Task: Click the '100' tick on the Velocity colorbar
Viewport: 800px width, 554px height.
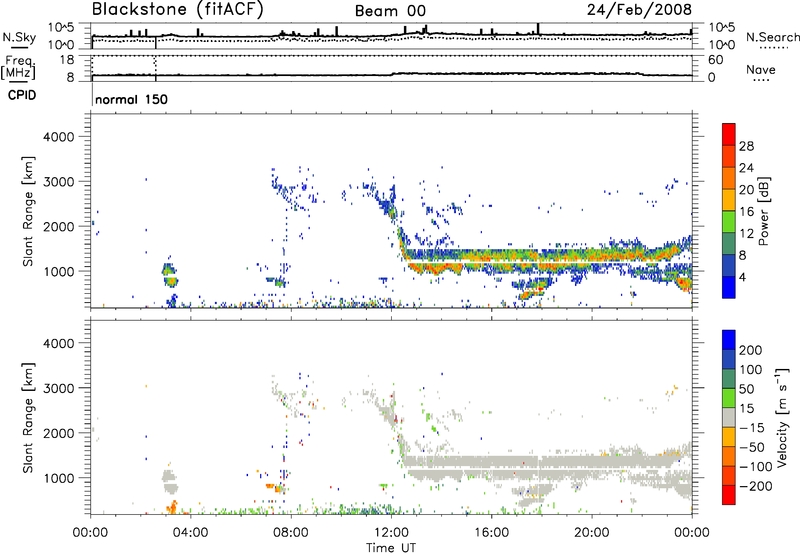Action: pos(750,370)
